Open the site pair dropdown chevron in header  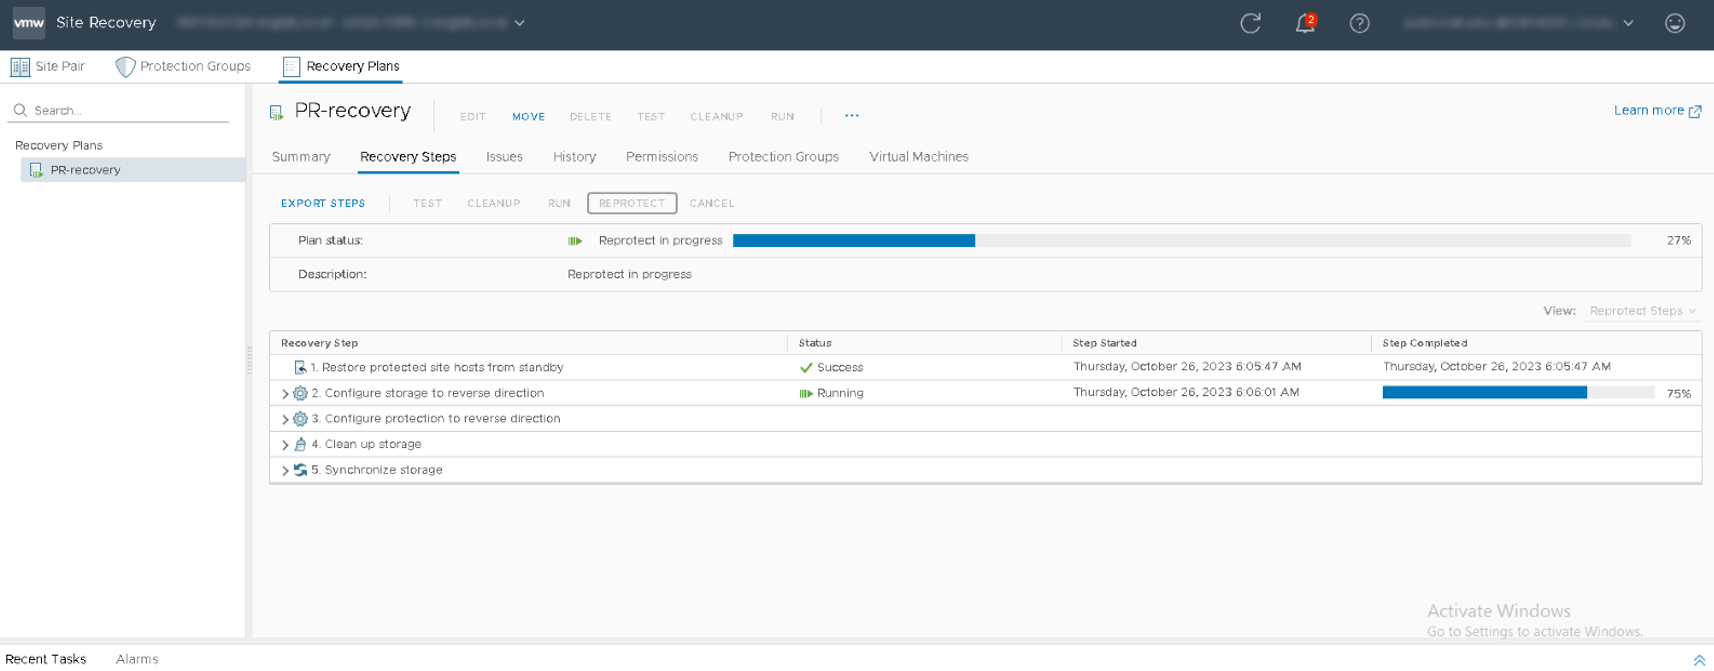[520, 23]
